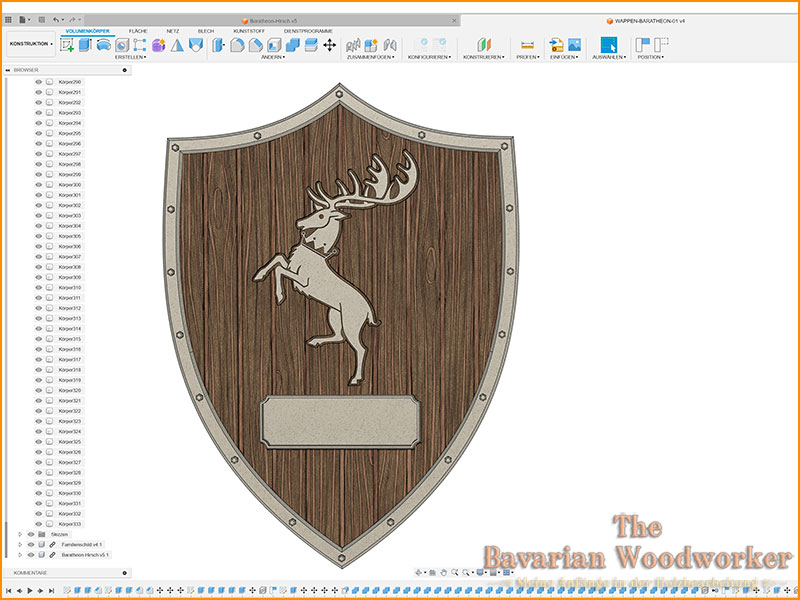Select the Hole tool icon

(x=121, y=45)
